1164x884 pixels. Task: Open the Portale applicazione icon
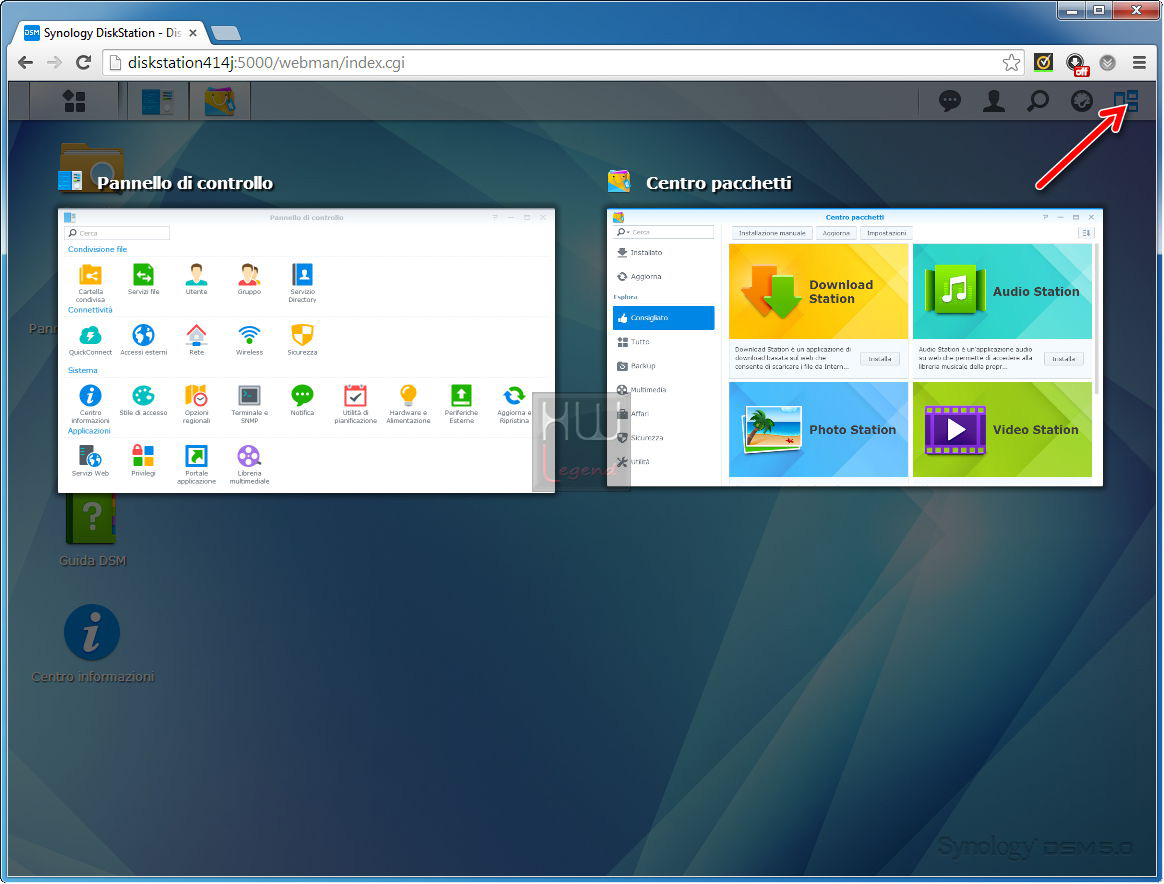196,465
